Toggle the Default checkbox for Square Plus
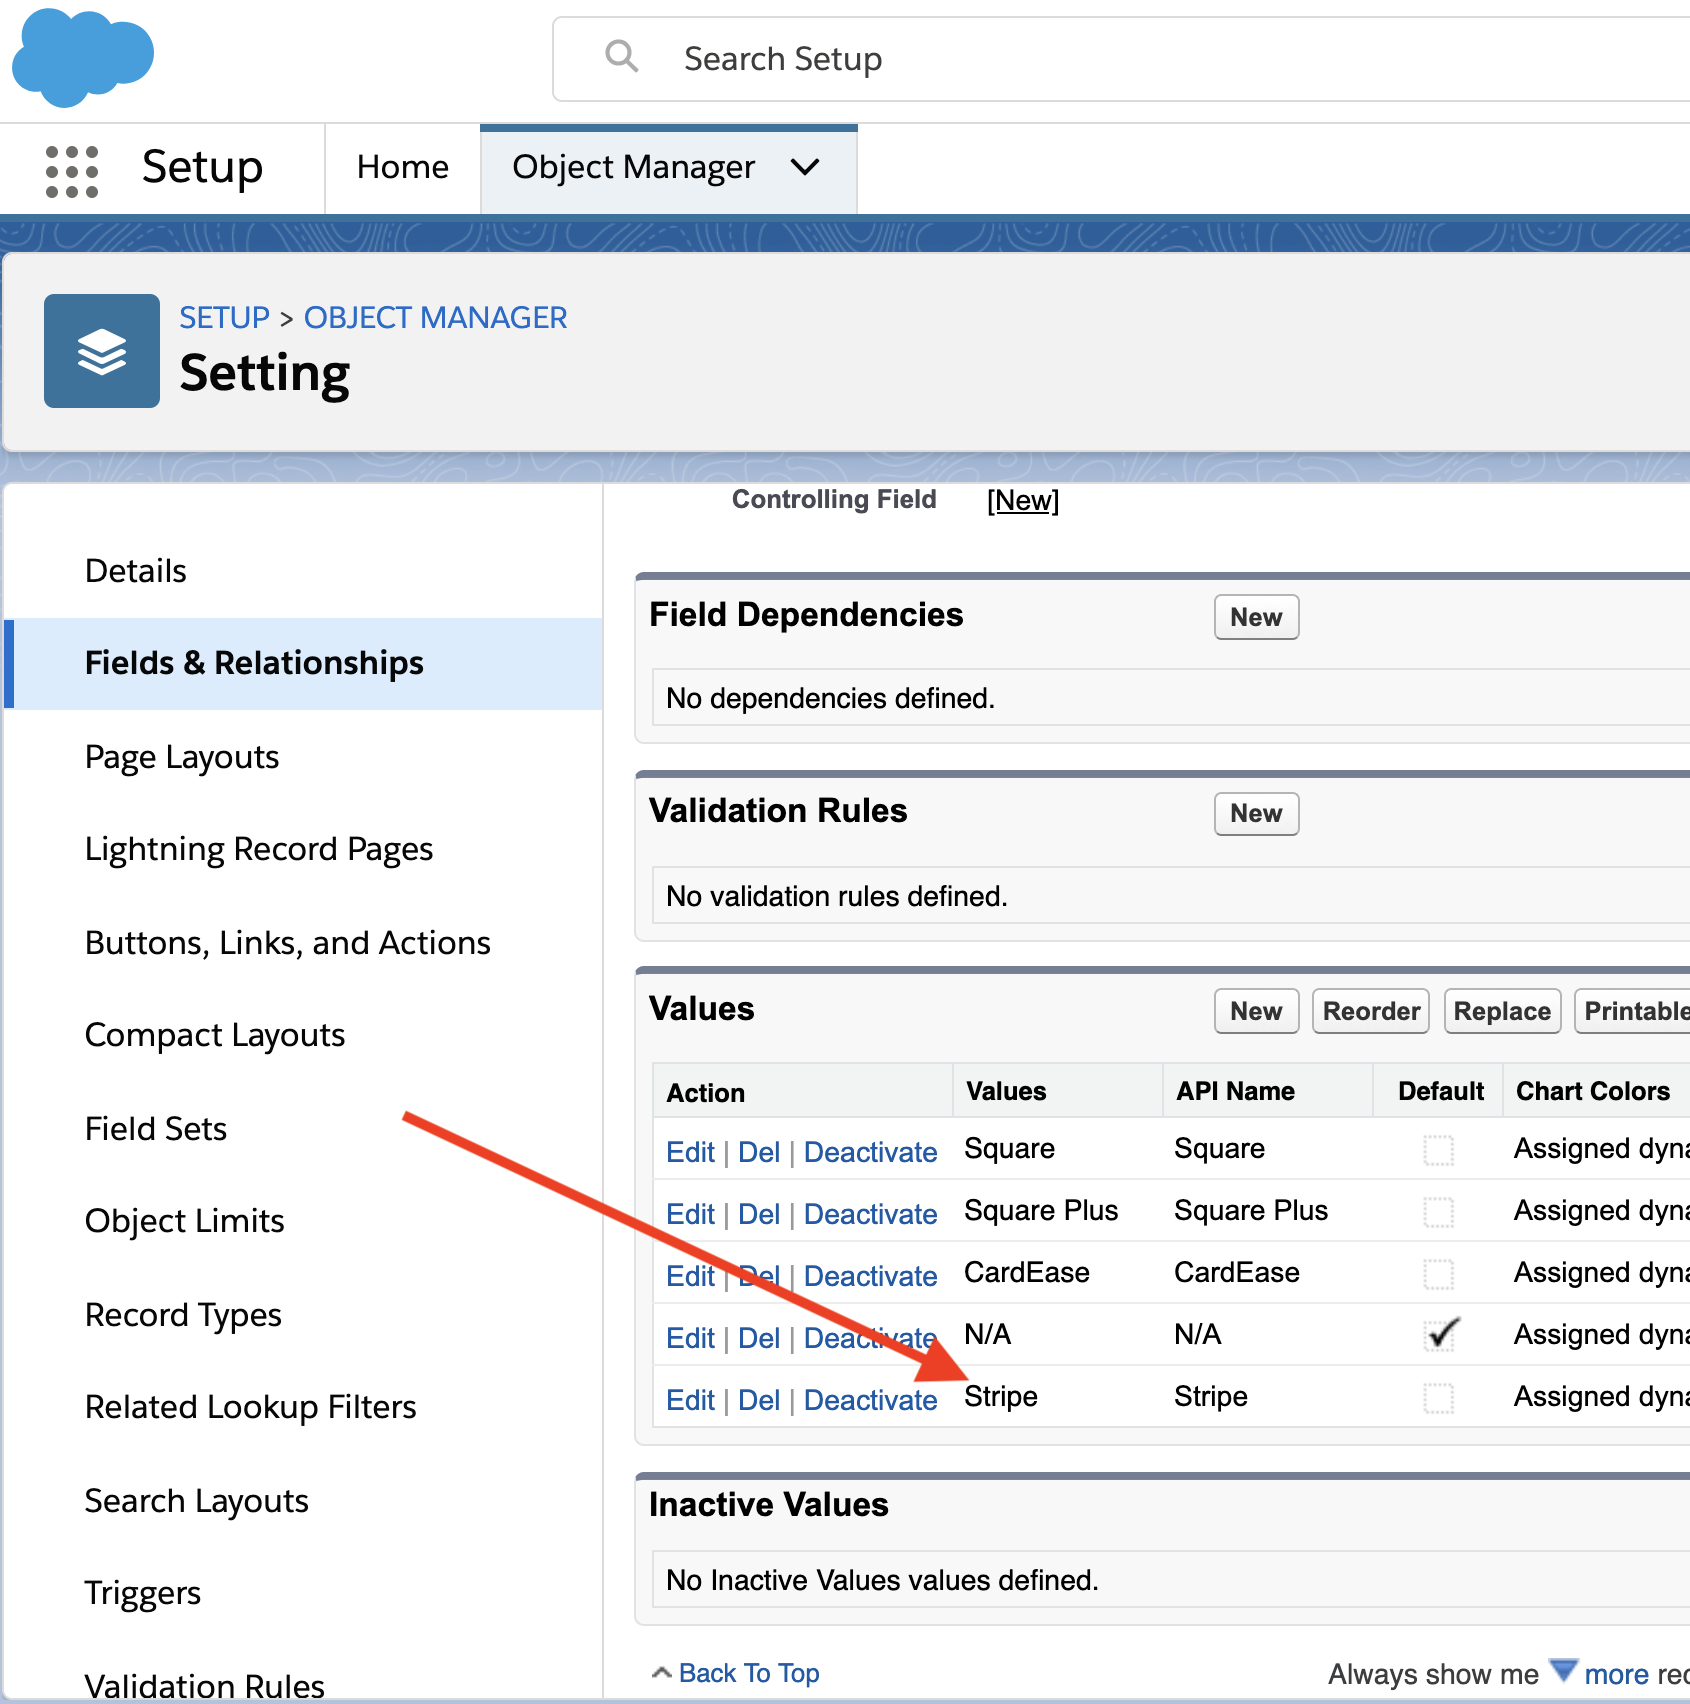This screenshot has height=1704, width=1690. pos(1439,1213)
